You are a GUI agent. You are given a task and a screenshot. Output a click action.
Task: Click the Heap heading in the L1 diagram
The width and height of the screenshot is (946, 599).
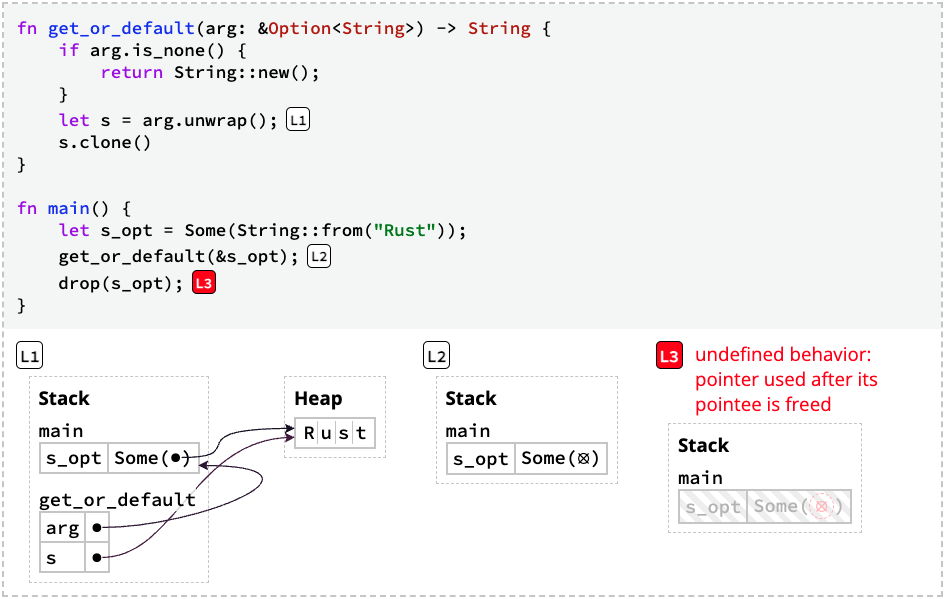pyautogui.click(x=318, y=399)
